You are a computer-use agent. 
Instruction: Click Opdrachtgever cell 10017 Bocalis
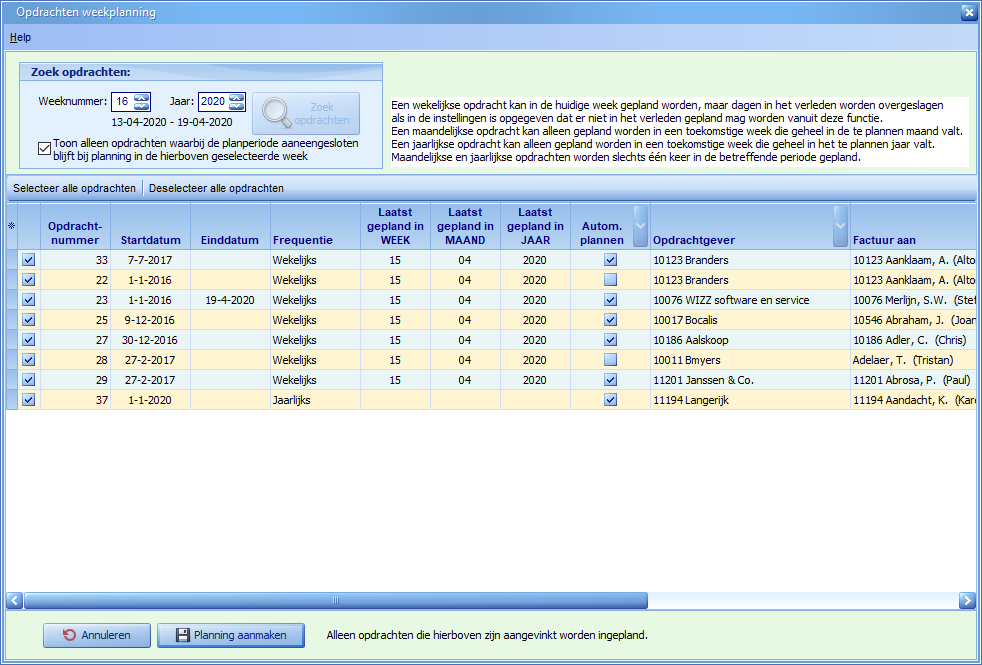point(750,320)
